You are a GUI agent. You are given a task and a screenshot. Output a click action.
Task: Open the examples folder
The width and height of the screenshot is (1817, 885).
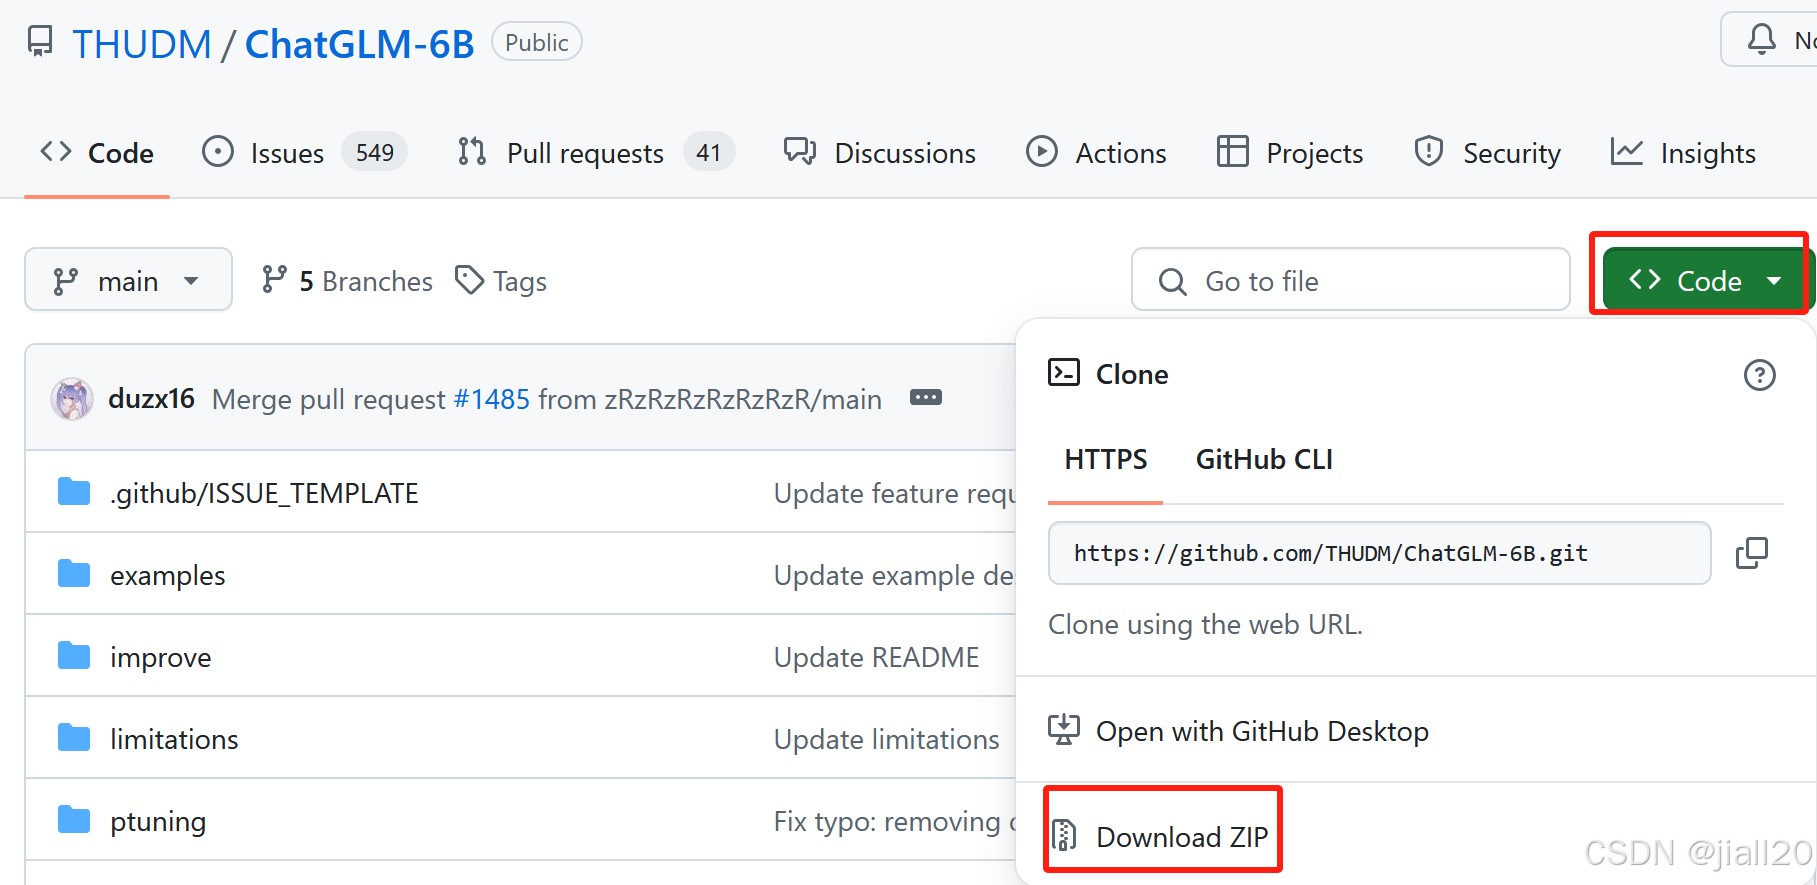168,575
